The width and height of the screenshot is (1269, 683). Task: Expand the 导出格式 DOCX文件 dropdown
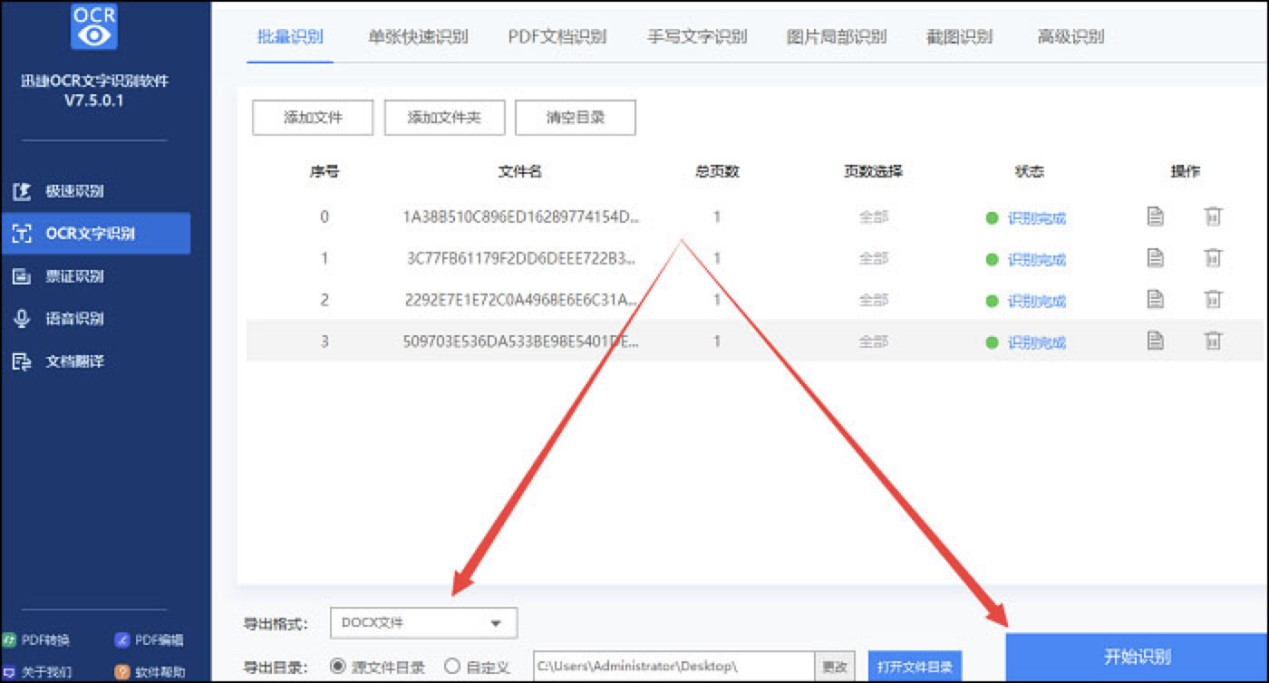pos(424,623)
